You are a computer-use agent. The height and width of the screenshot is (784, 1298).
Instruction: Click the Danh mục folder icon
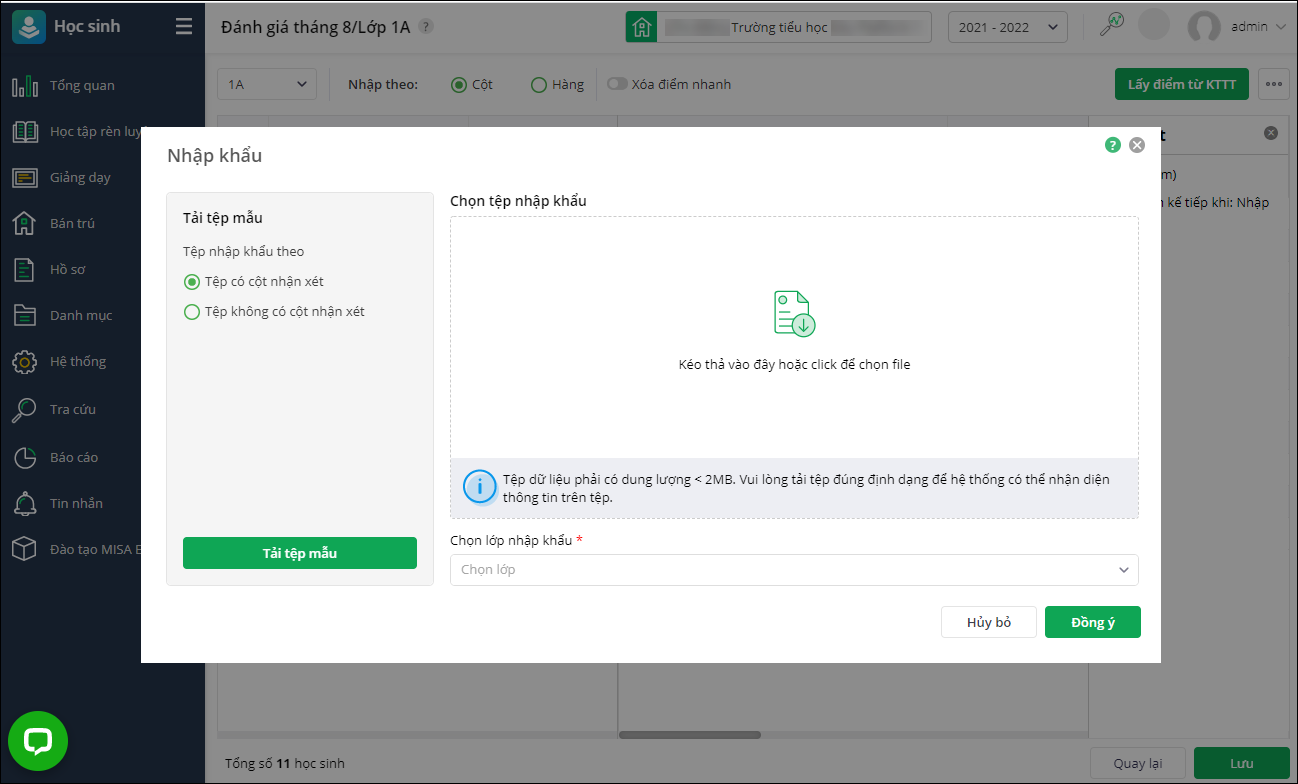coord(25,315)
